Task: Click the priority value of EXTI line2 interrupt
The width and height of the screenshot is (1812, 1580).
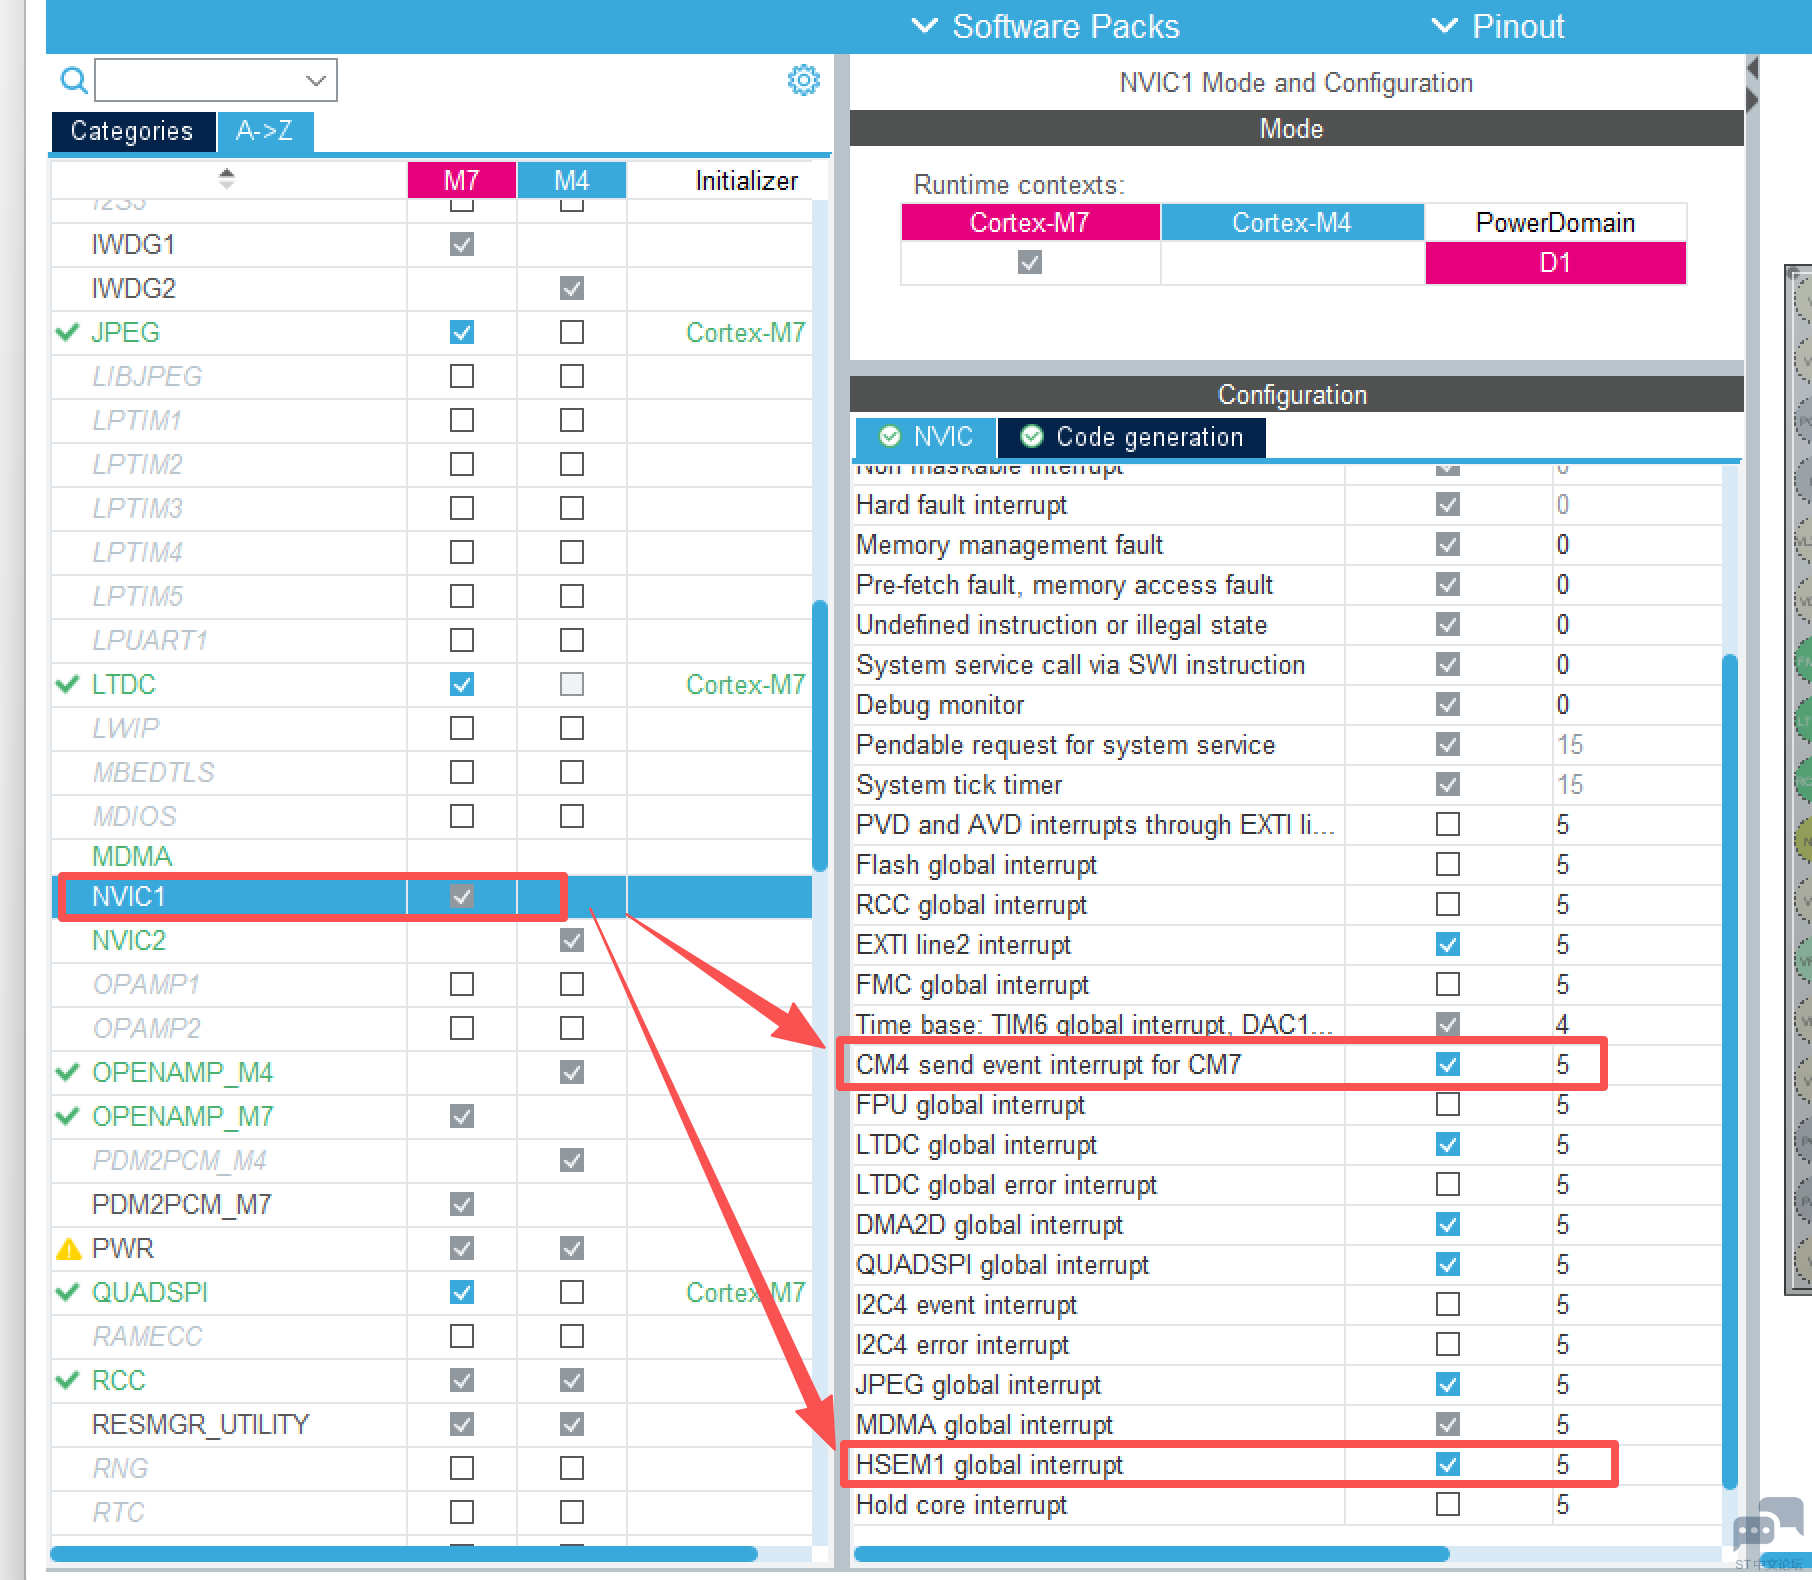Action: click(1562, 944)
